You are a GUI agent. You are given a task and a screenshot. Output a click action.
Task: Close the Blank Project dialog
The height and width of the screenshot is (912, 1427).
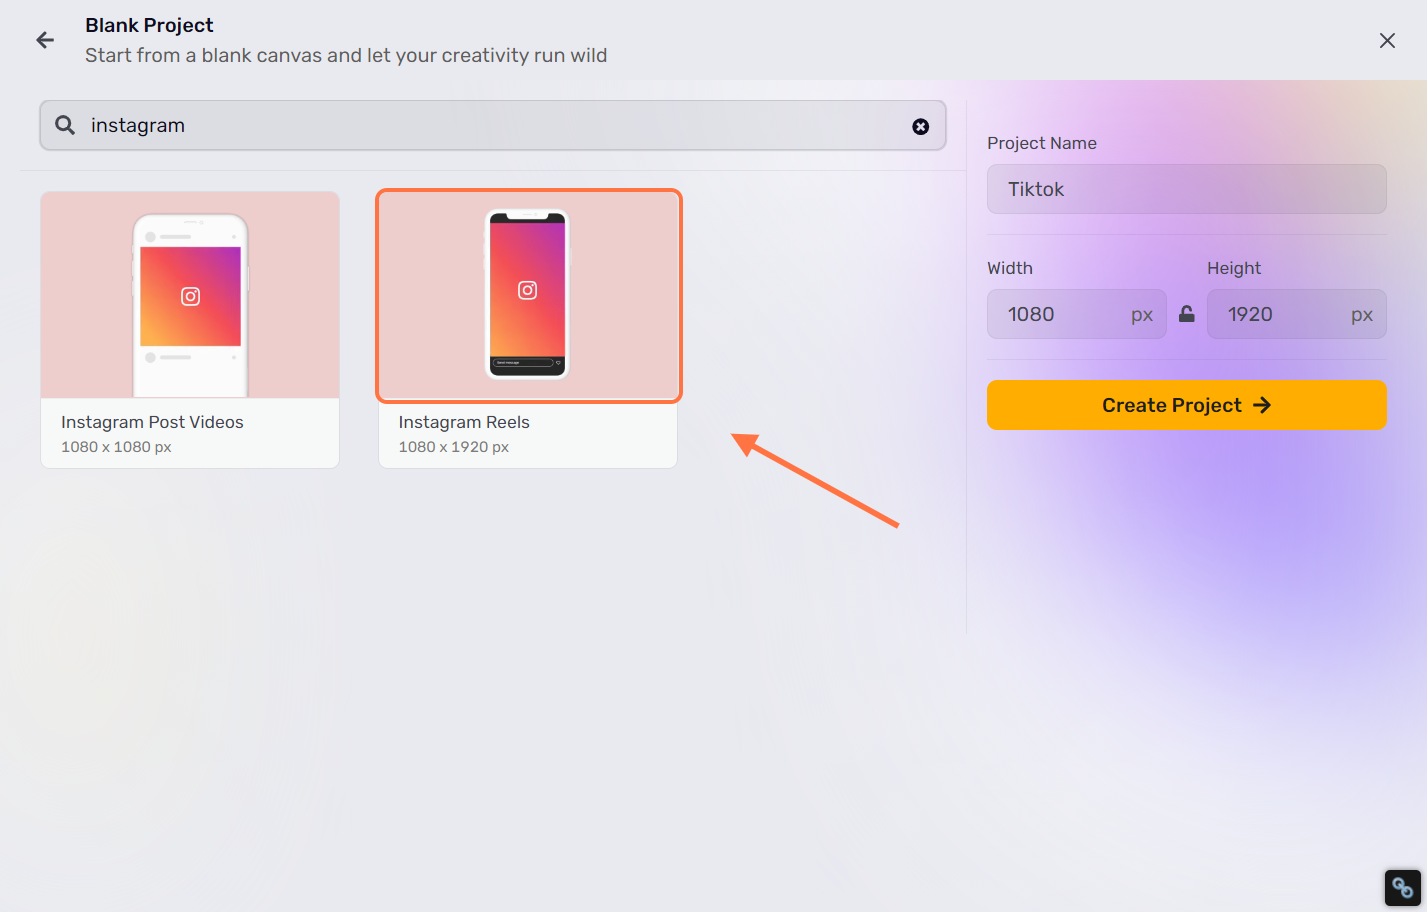coord(1387,40)
